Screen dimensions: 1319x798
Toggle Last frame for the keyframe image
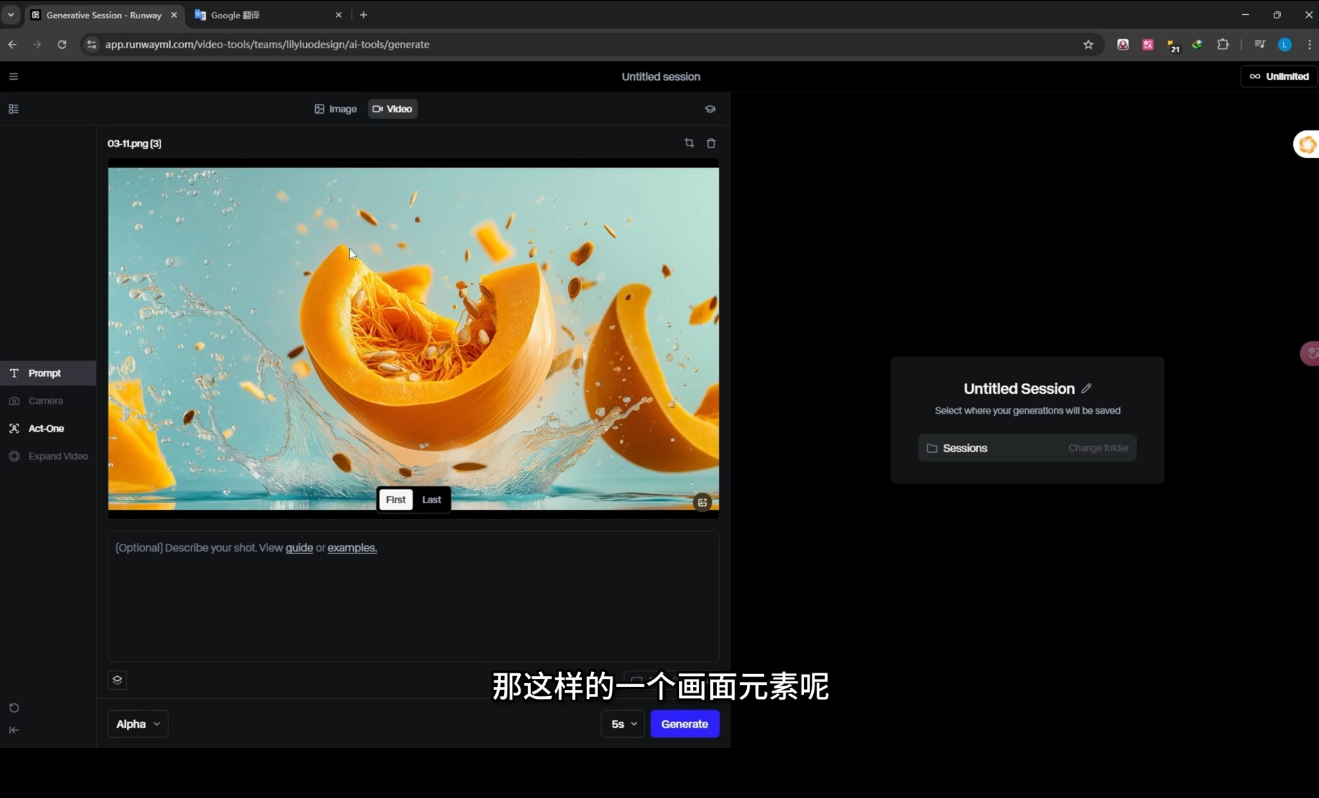tap(431, 499)
